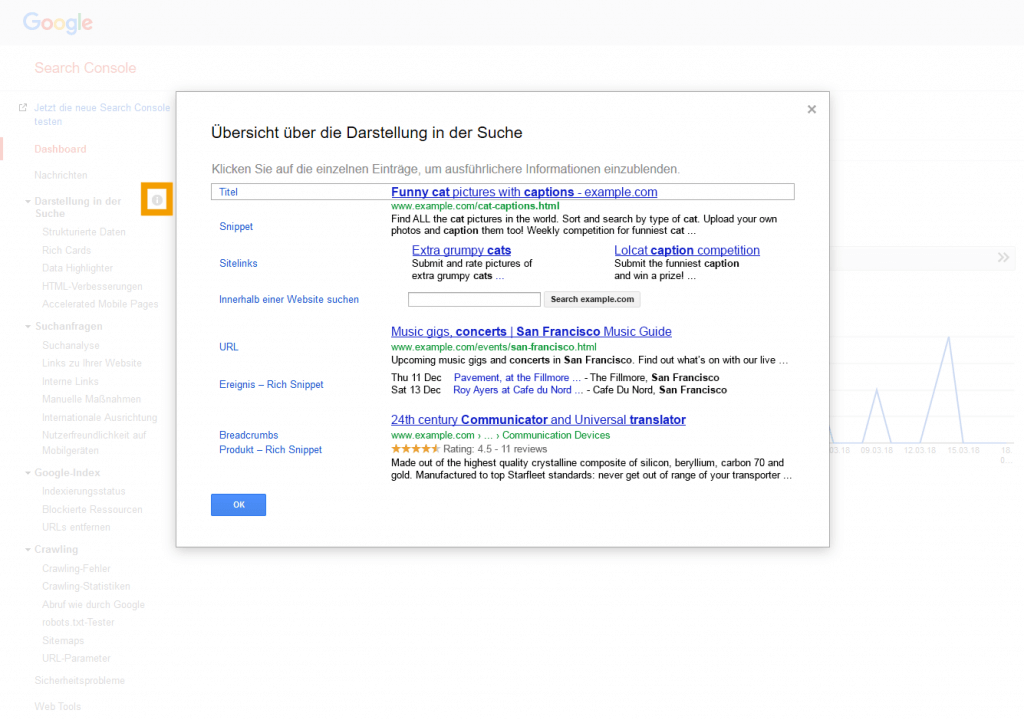
Task: Open Rich Cards in sidebar
Action: point(66,250)
